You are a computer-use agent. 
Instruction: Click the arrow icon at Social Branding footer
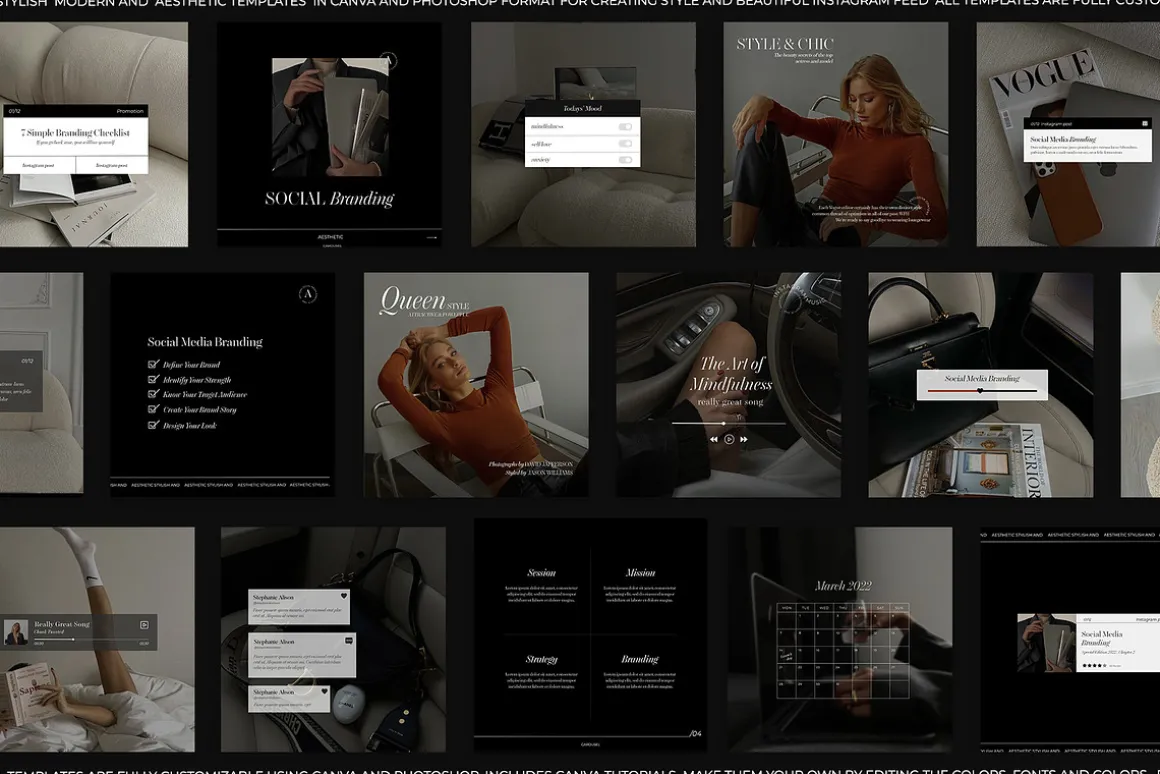click(432, 238)
